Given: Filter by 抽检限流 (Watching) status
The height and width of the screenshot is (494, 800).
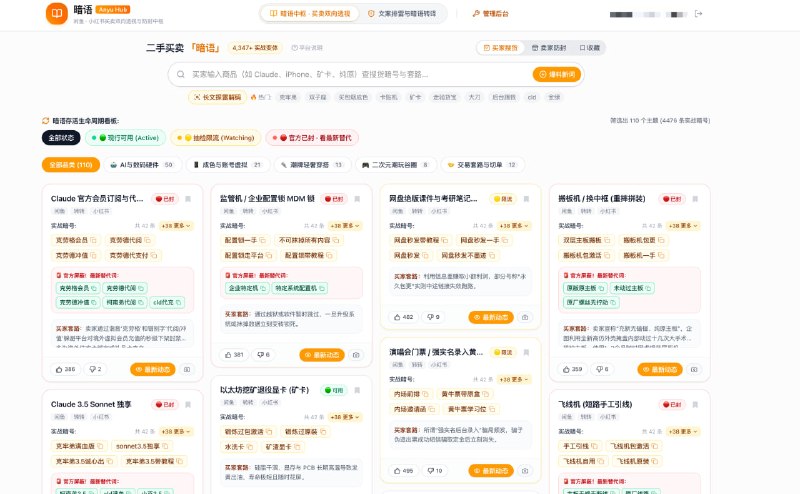Looking at the screenshot, I should coord(216,138).
